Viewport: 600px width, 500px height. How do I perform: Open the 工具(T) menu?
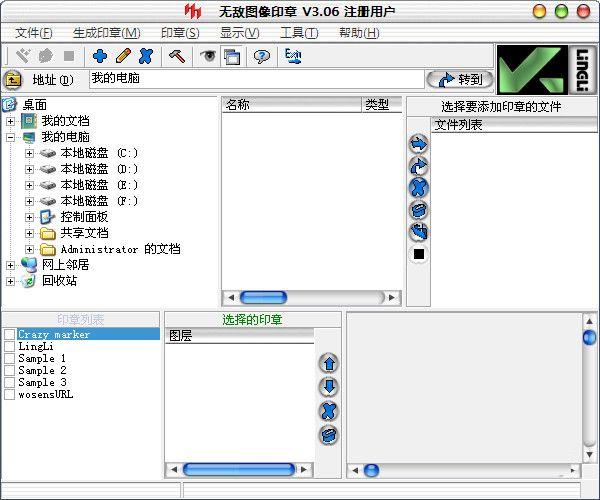[298, 33]
